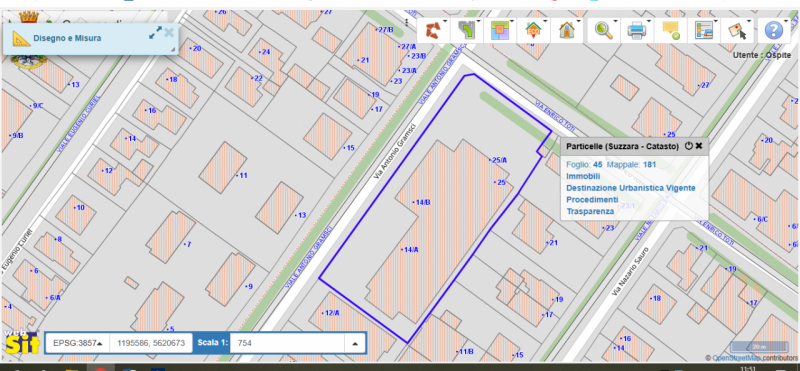Click the webSit logo
Screen dimensions: 800x371
[x=21, y=342]
